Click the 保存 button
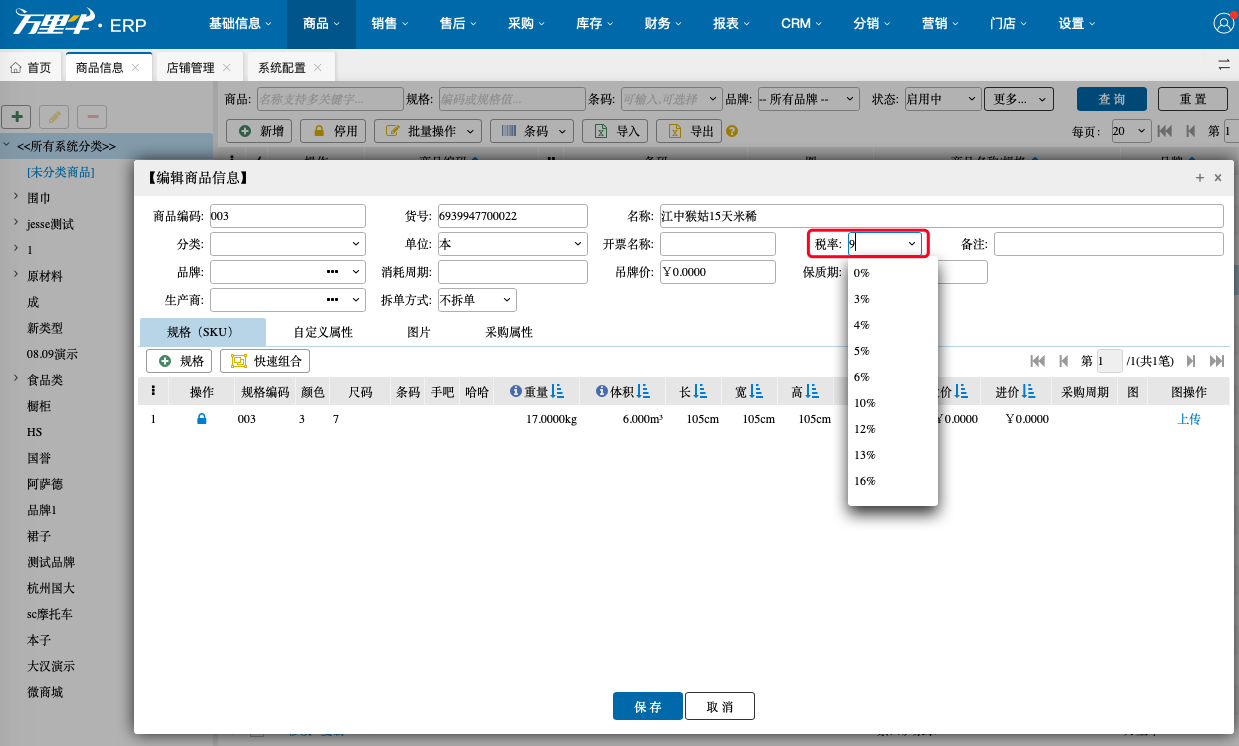Image resolution: width=1239 pixels, height=746 pixels. coord(648,706)
